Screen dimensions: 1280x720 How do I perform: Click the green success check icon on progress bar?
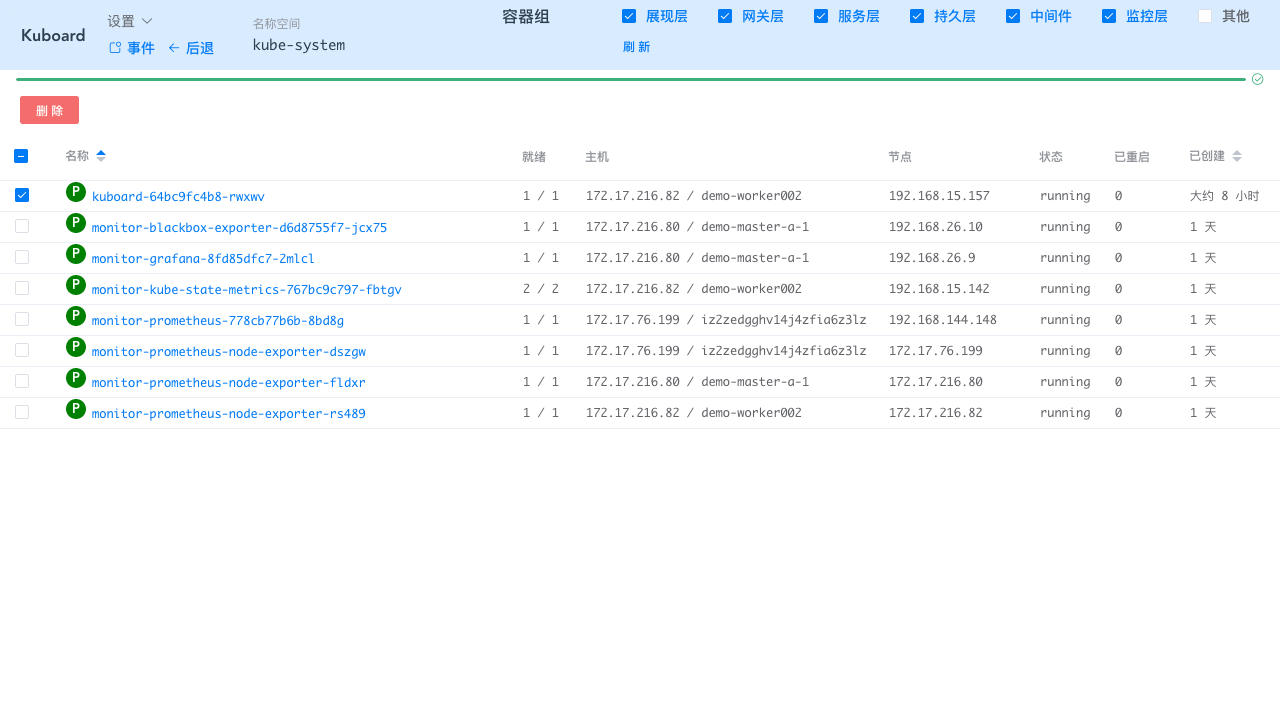coord(1257,79)
